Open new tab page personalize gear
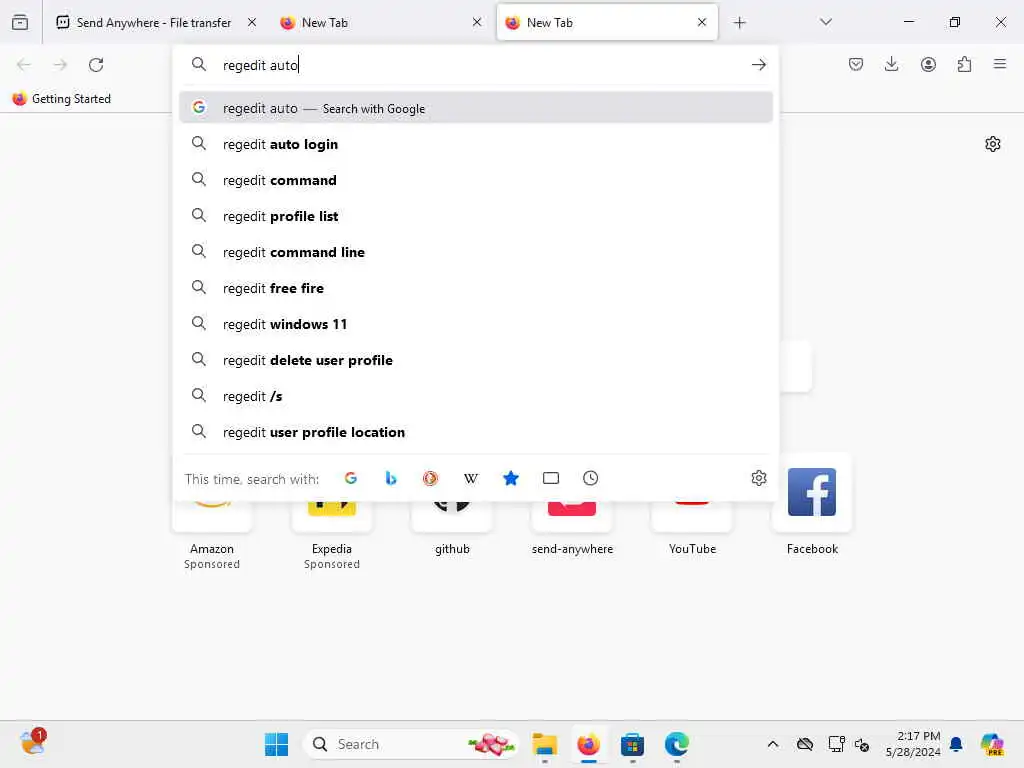The height and width of the screenshot is (768, 1024). tap(993, 144)
